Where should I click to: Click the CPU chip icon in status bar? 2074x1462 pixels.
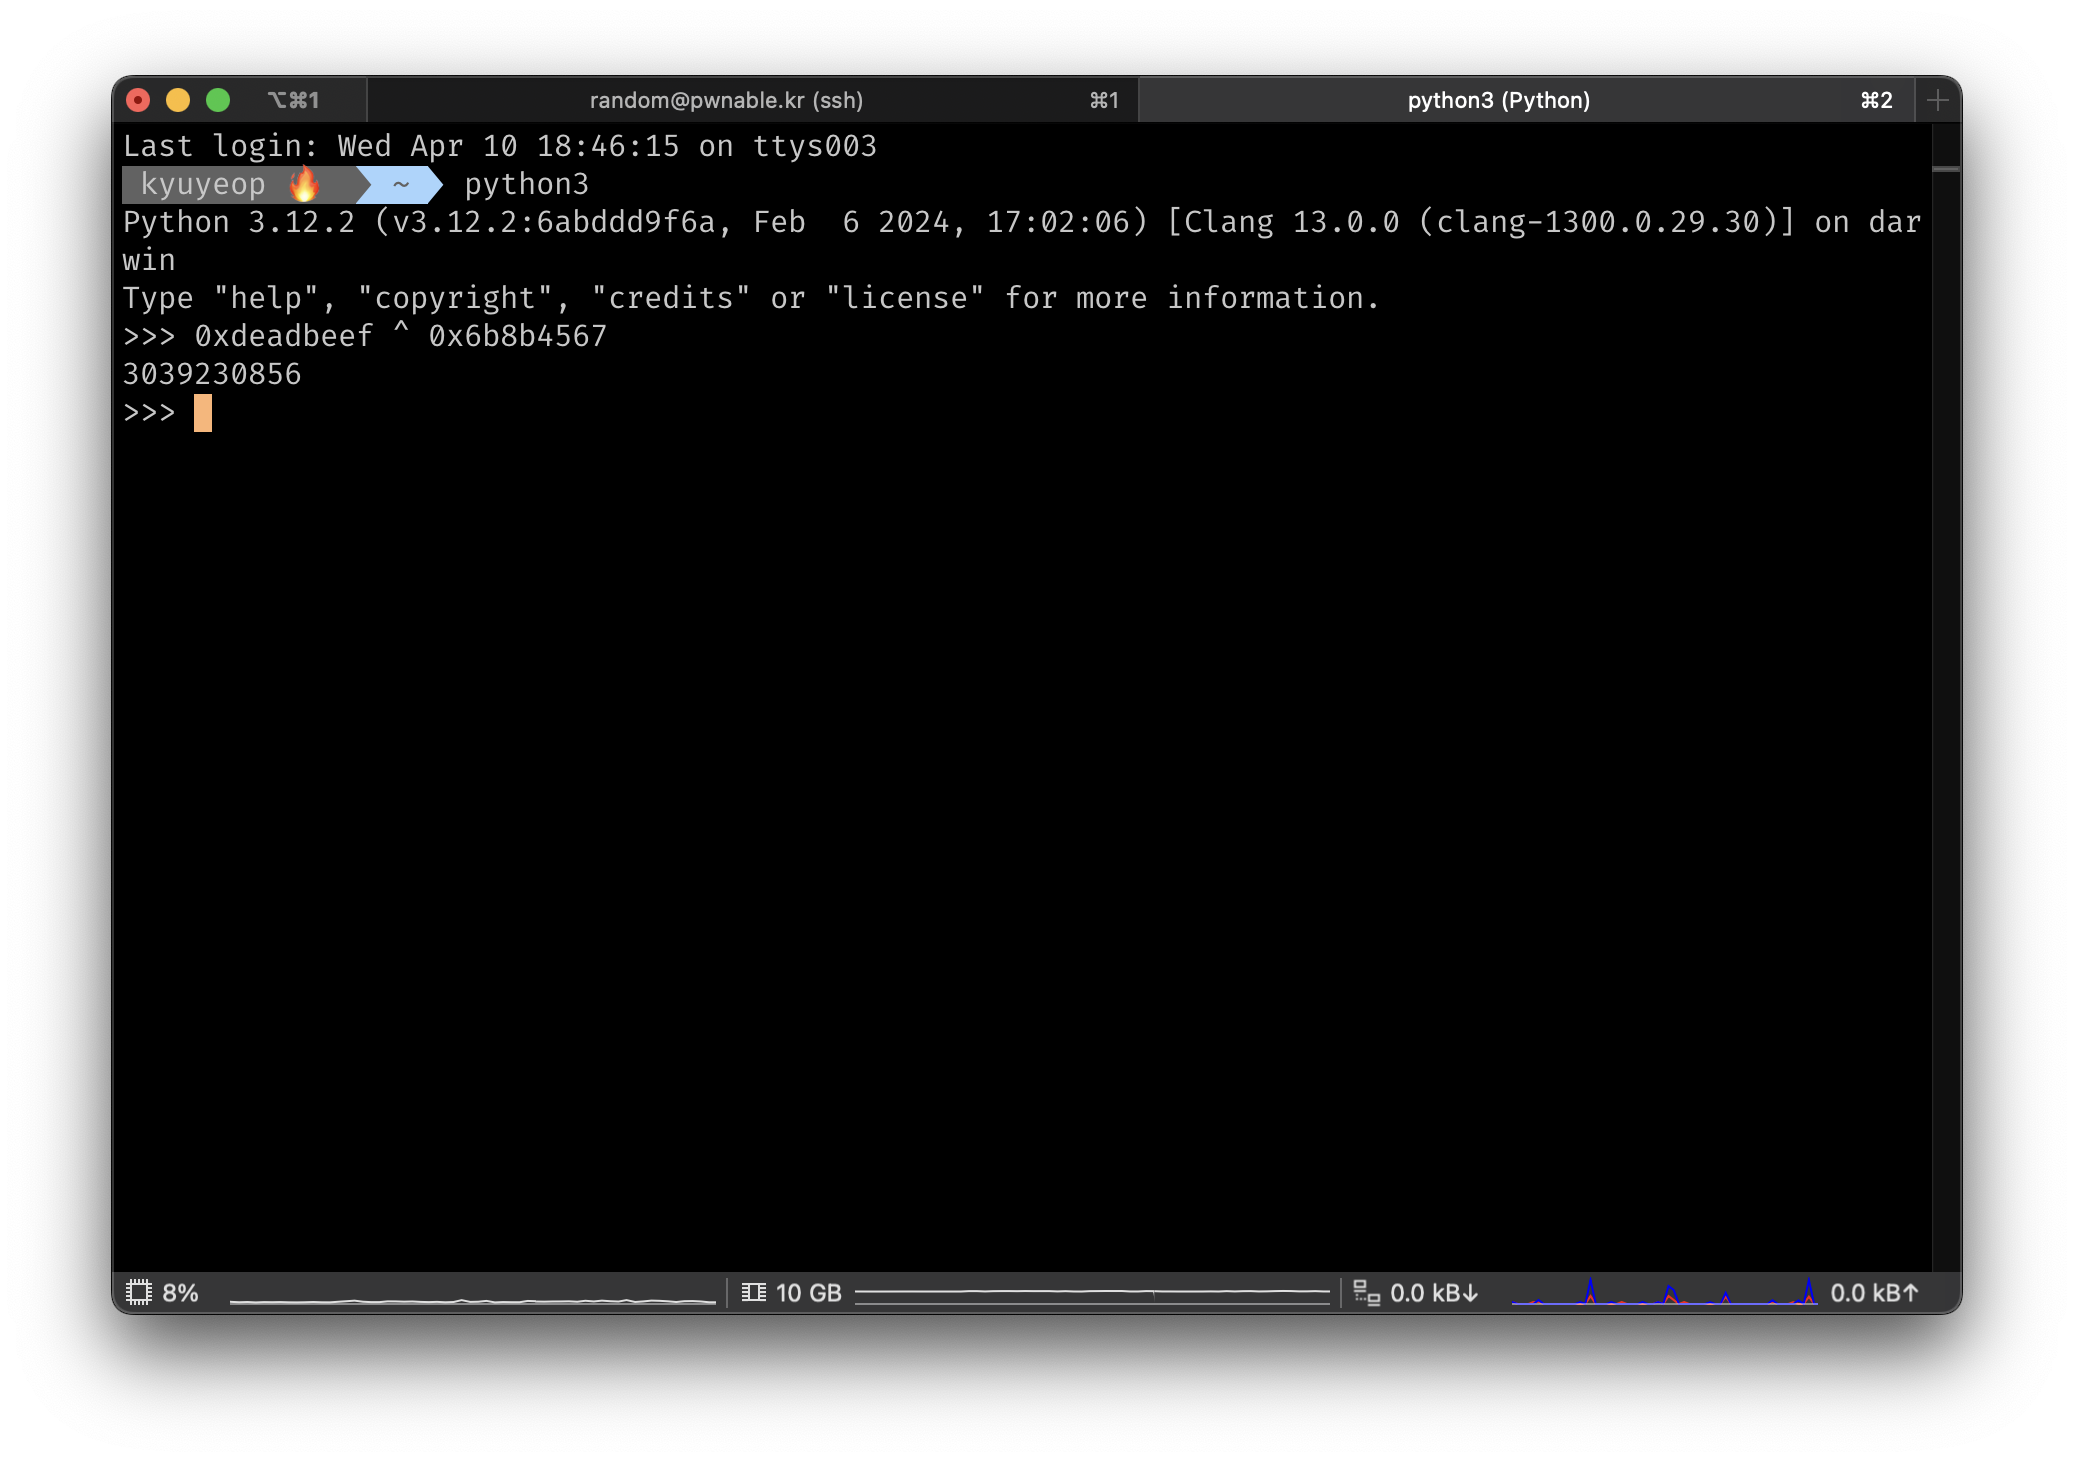[x=139, y=1292]
